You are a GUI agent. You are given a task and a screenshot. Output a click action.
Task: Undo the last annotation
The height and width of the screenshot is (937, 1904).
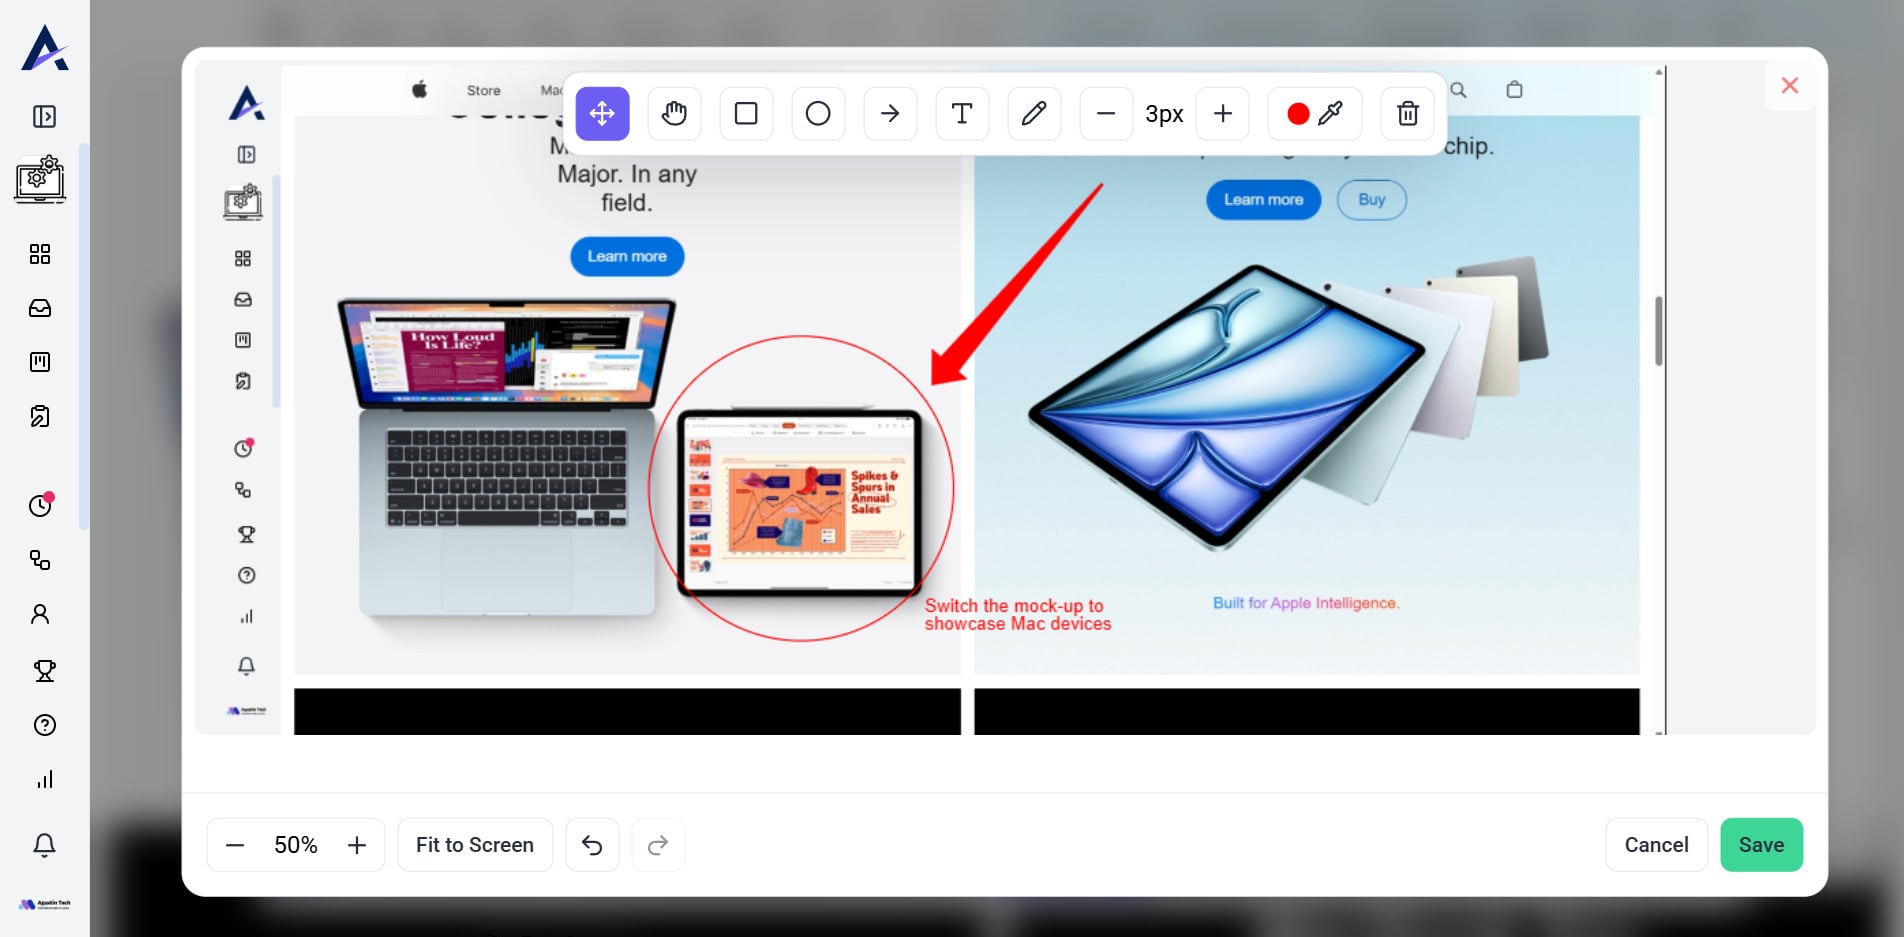click(x=592, y=845)
